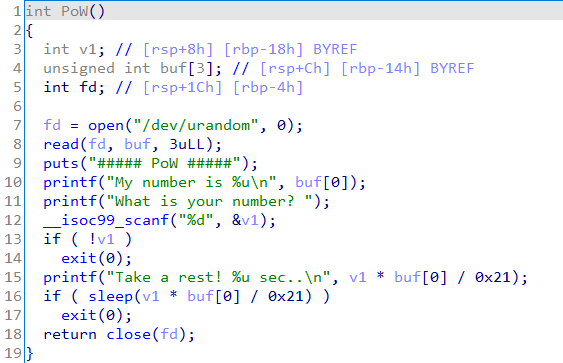This screenshot has height=363, width=563.
Task: Click the read call on line 8
Action: click(61, 144)
